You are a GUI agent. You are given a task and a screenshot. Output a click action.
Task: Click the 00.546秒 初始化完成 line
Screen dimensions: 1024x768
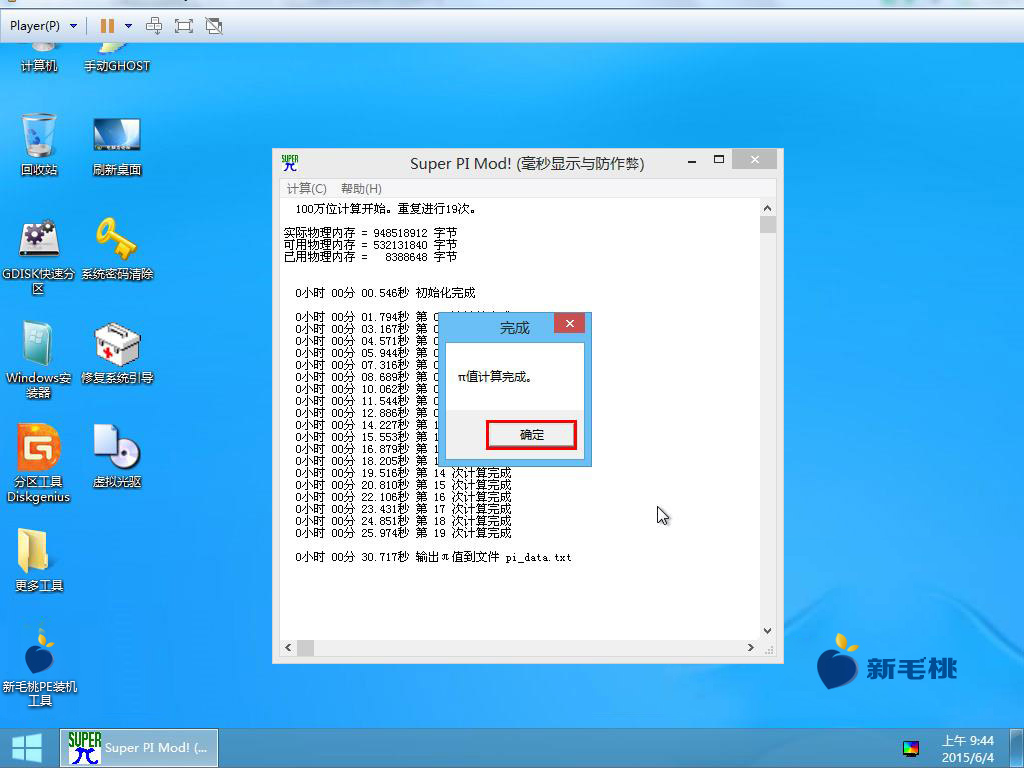tap(385, 293)
